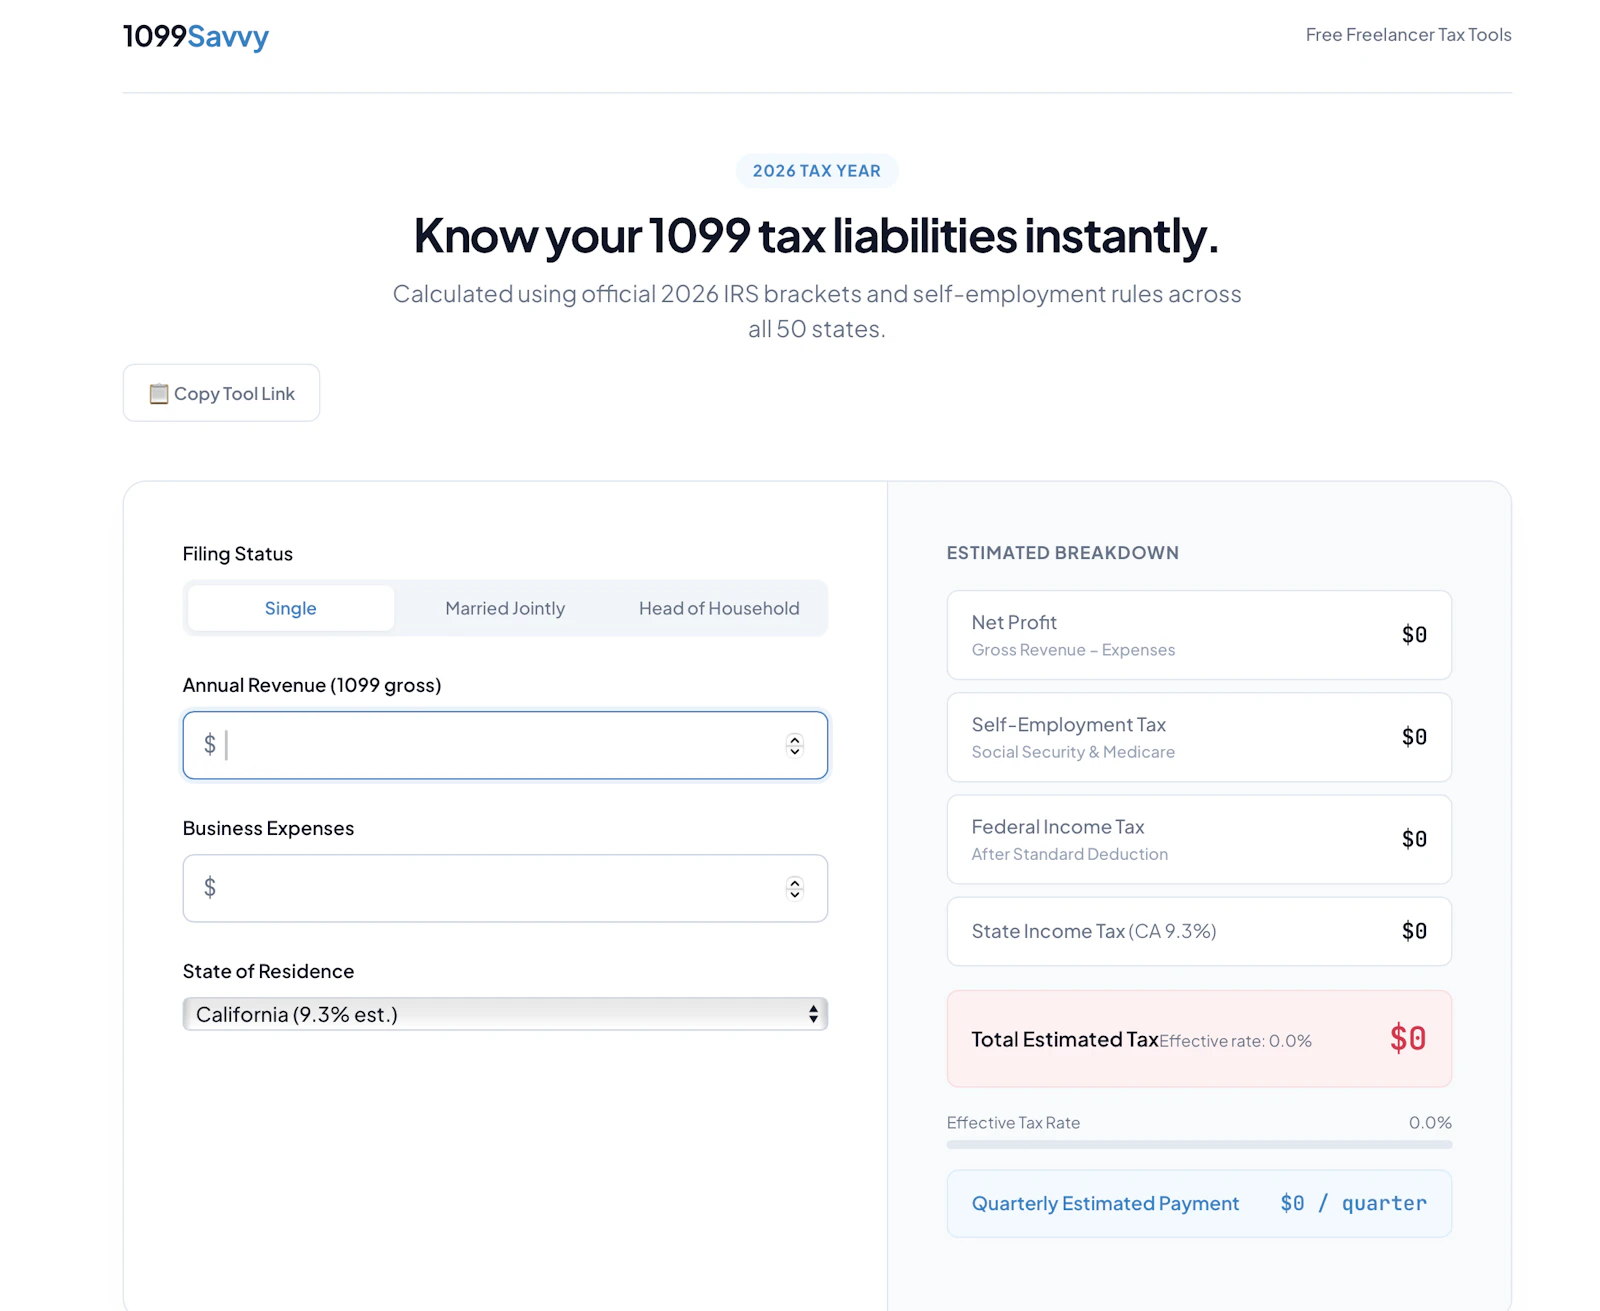Click the ESTIMATED BREAKDOWN heading
The width and height of the screenshot is (1600, 1311).
pos(1063,553)
